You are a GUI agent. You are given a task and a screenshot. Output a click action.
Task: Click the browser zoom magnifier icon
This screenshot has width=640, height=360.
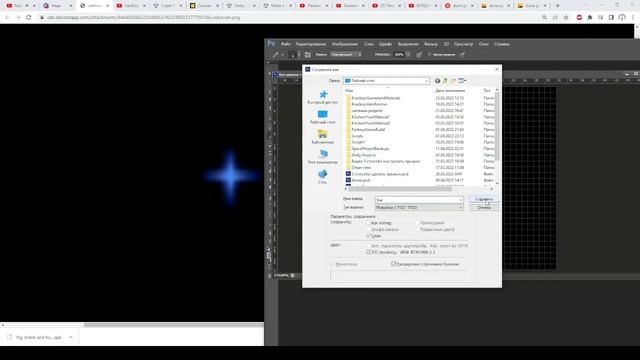(x=544, y=18)
